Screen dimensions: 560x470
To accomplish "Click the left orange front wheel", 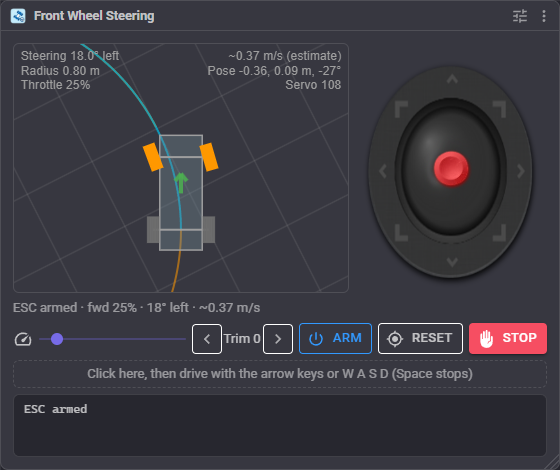I will point(153,157).
